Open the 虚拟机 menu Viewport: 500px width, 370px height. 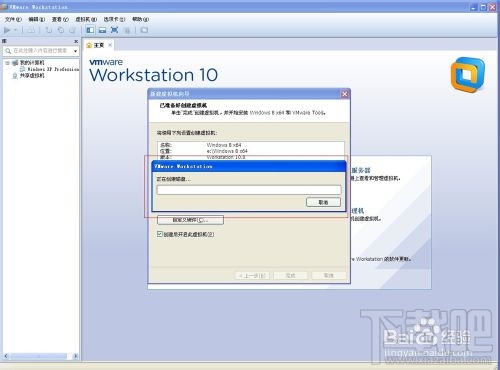coord(86,19)
